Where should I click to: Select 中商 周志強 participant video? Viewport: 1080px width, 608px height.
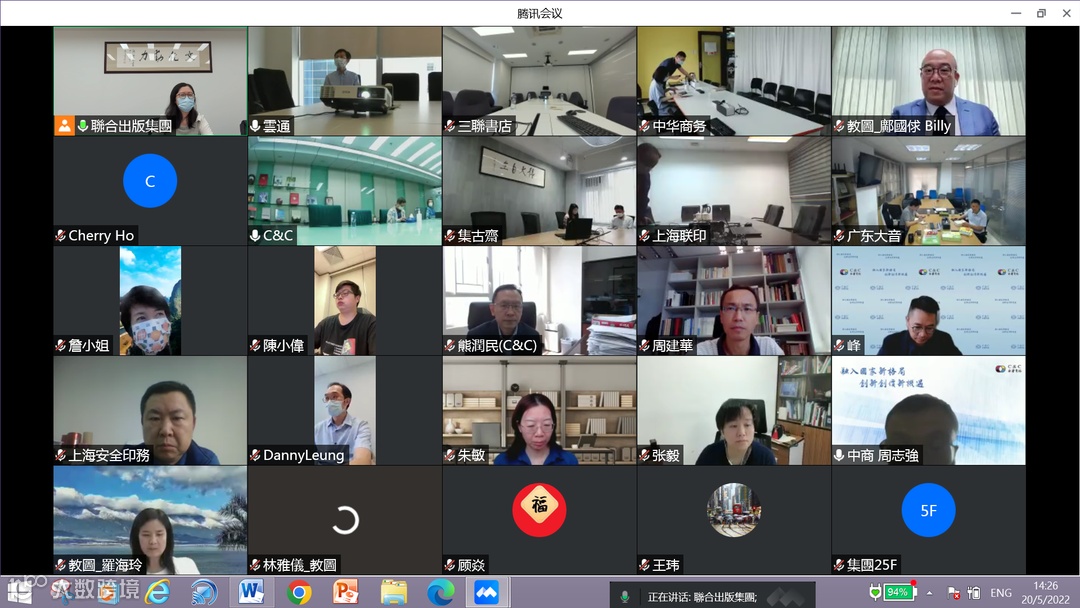(928, 410)
